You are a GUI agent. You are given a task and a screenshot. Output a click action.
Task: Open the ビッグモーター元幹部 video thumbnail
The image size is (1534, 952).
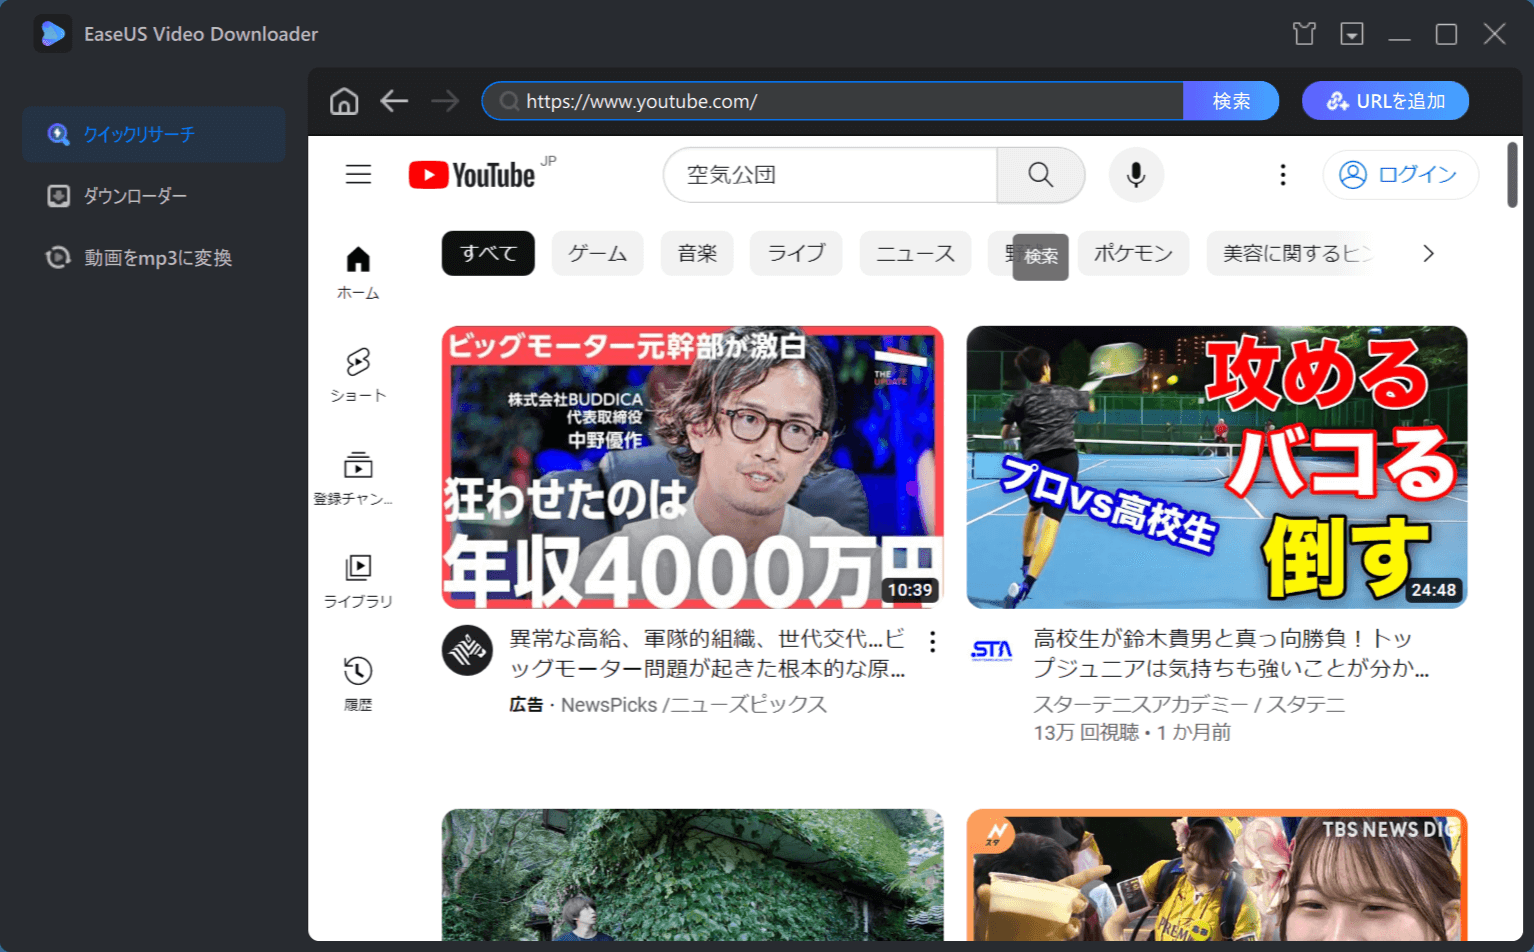click(x=693, y=467)
